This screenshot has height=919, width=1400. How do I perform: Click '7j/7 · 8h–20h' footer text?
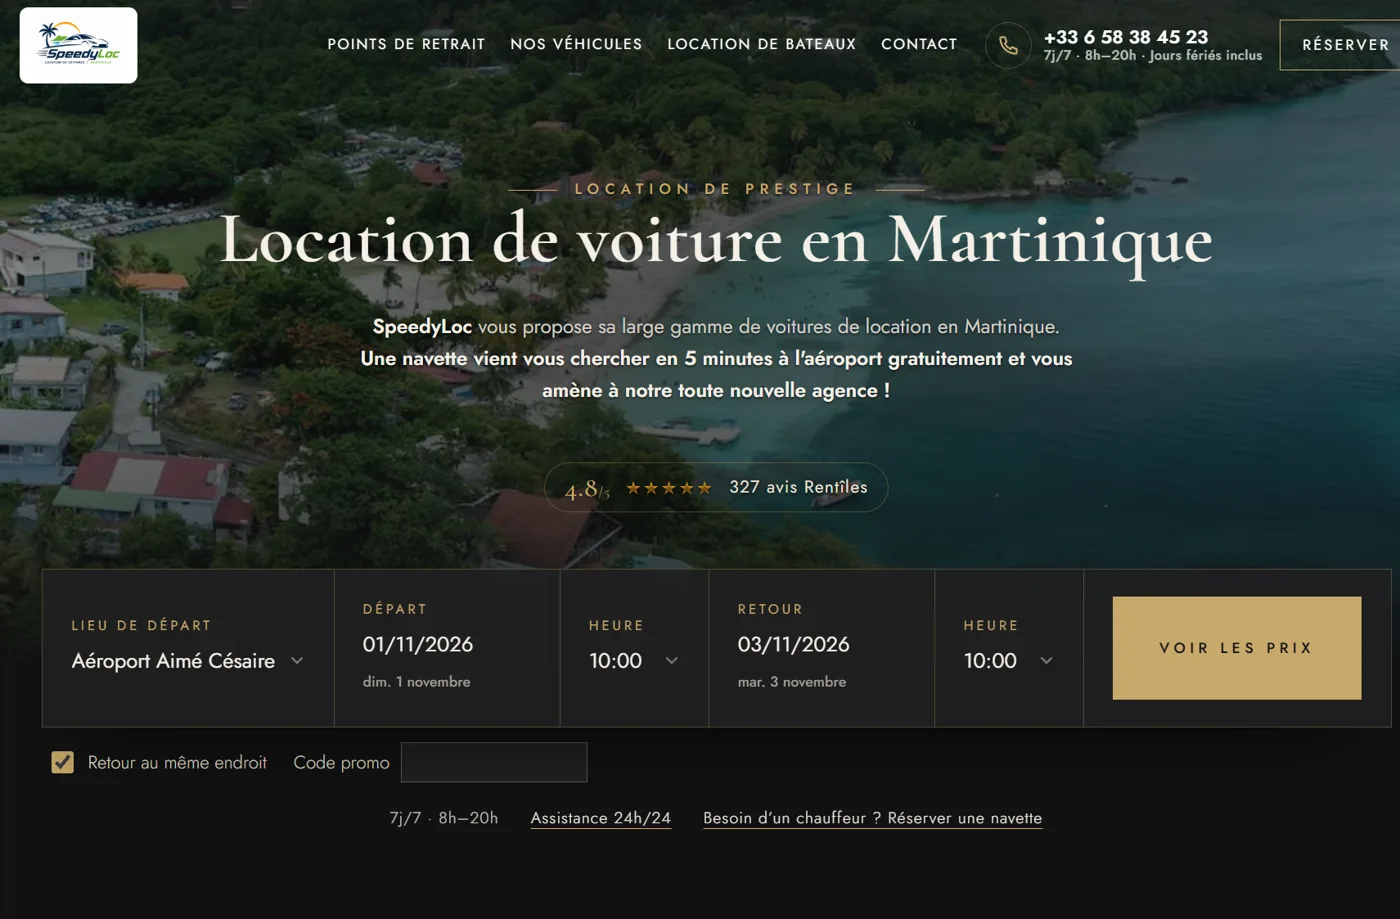(444, 818)
